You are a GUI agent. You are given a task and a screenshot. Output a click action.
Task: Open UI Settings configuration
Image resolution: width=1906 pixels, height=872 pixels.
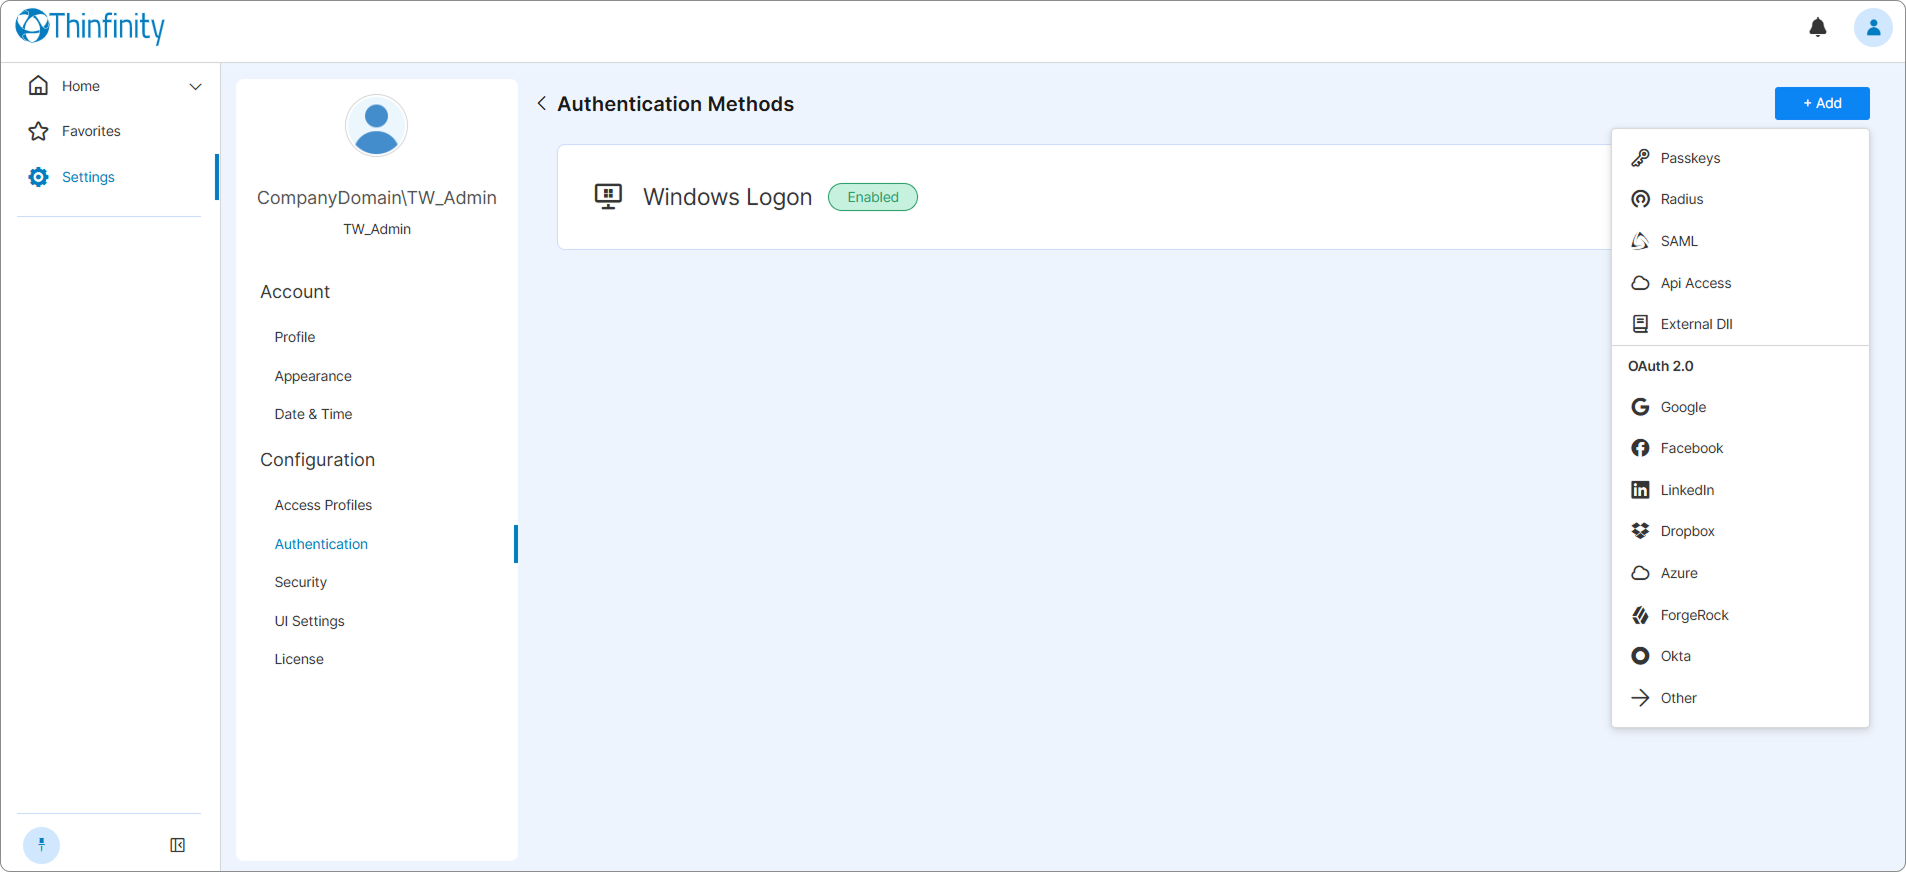point(309,621)
